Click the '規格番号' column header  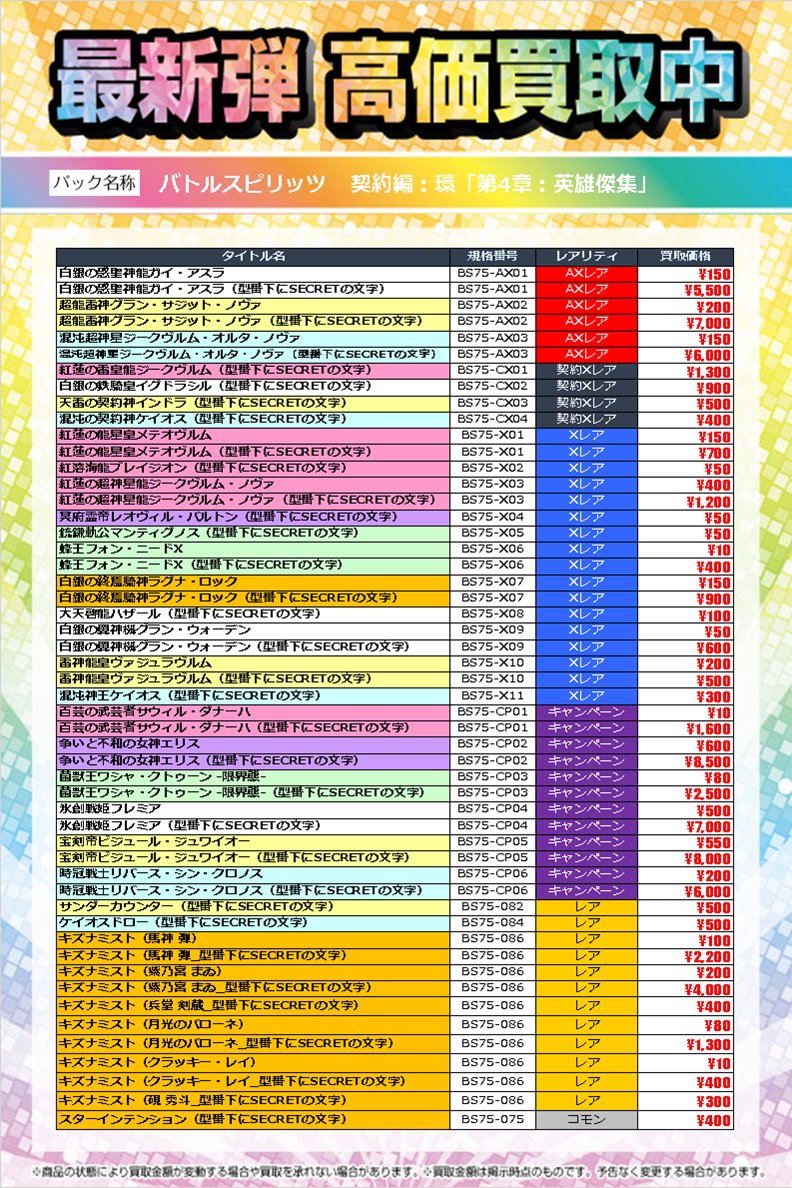(492, 256)
